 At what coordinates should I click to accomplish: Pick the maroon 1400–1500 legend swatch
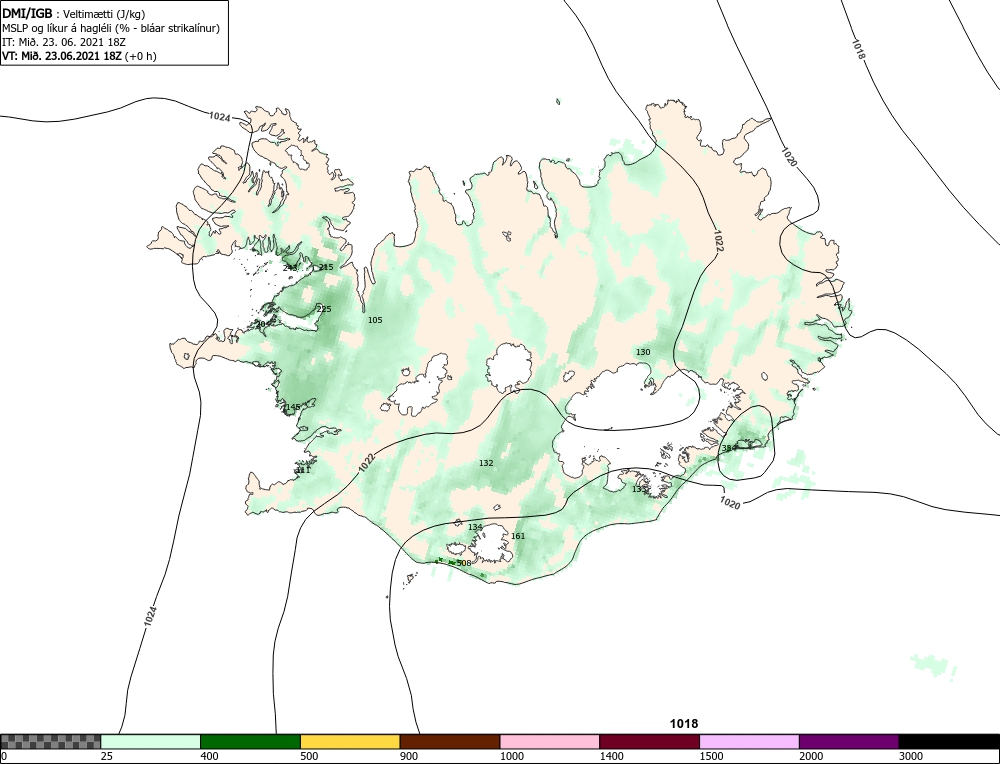point(649,741)
